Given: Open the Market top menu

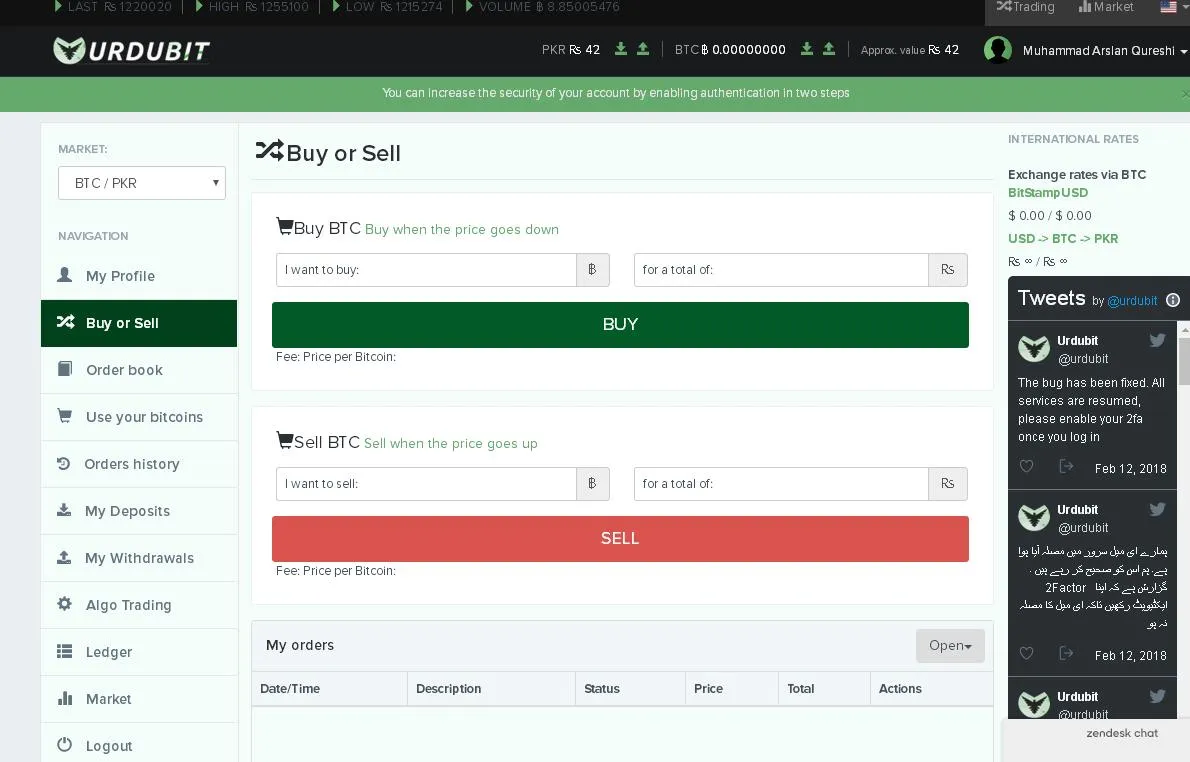Looking at the screenshot, I should 1106,7.
